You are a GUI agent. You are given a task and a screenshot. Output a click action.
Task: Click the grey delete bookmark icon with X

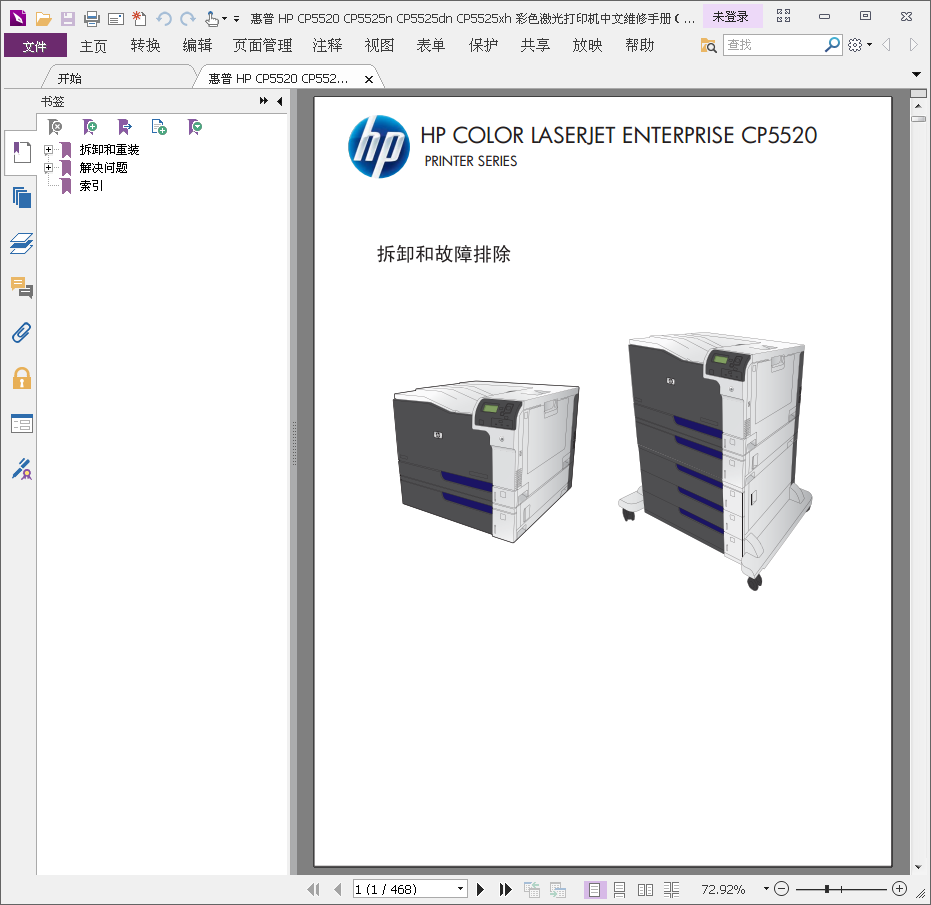pyautogui.click(x=55, y=126)
